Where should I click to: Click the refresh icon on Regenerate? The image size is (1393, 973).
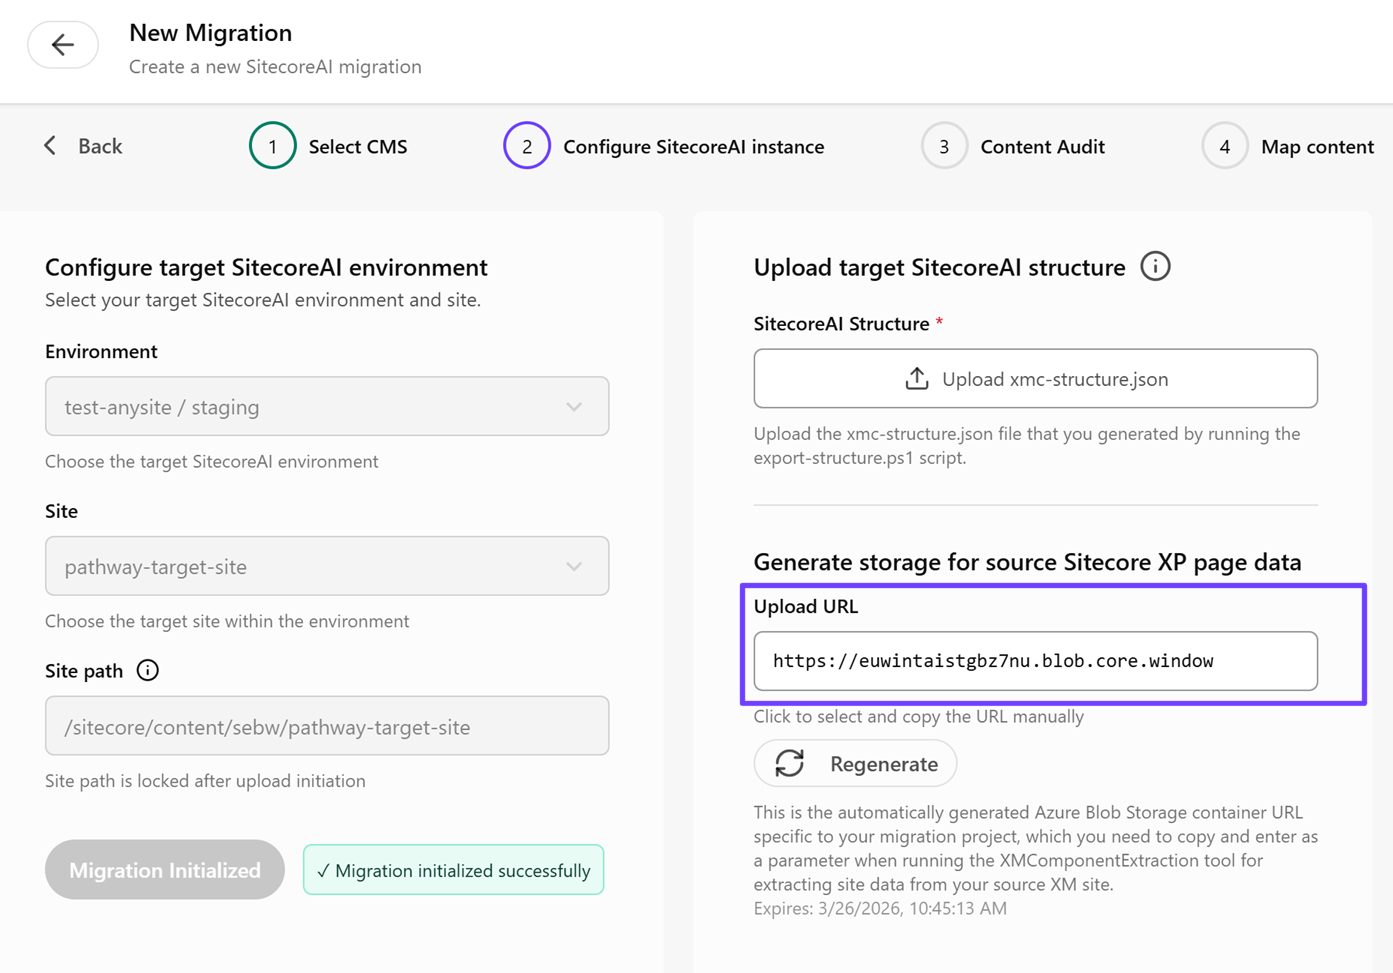[790, 764]
